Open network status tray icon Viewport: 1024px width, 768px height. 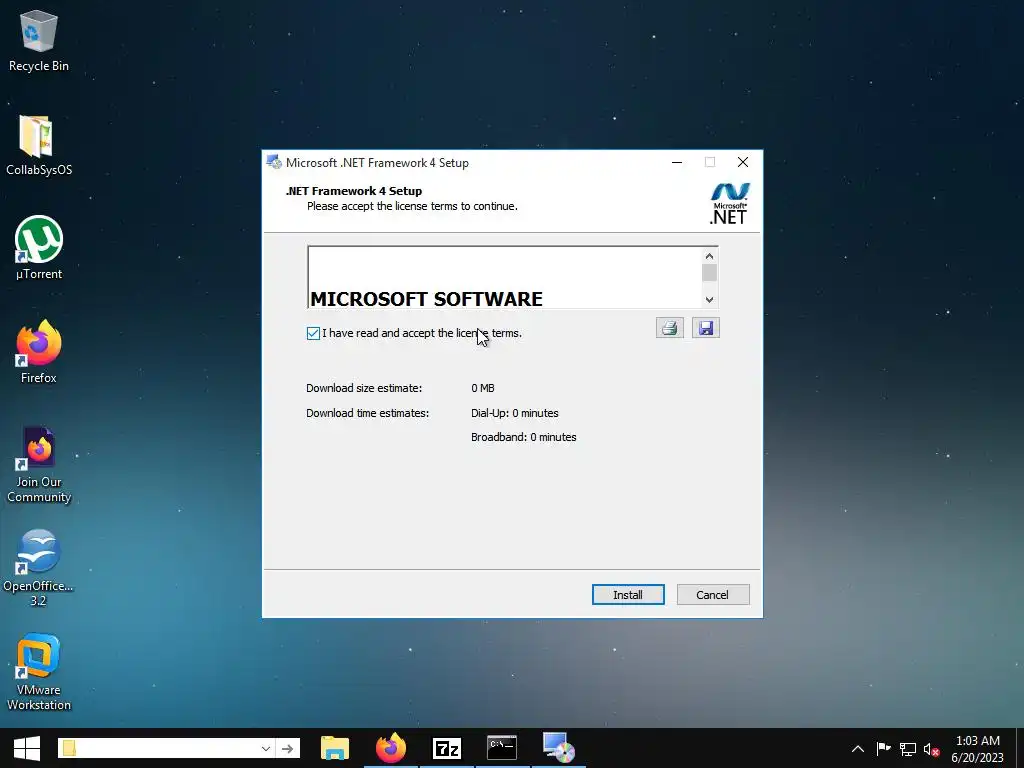pos(908,749)
